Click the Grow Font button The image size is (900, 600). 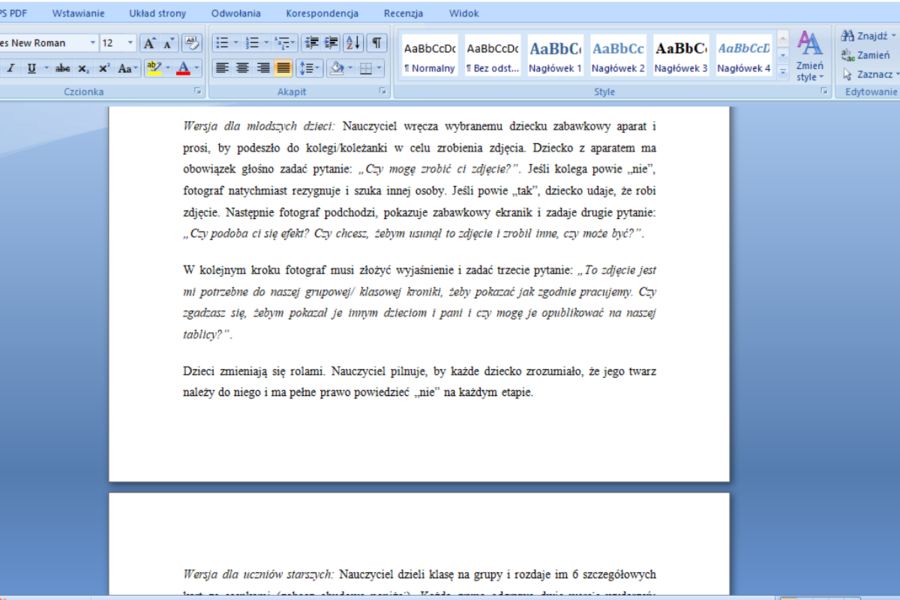149,43
